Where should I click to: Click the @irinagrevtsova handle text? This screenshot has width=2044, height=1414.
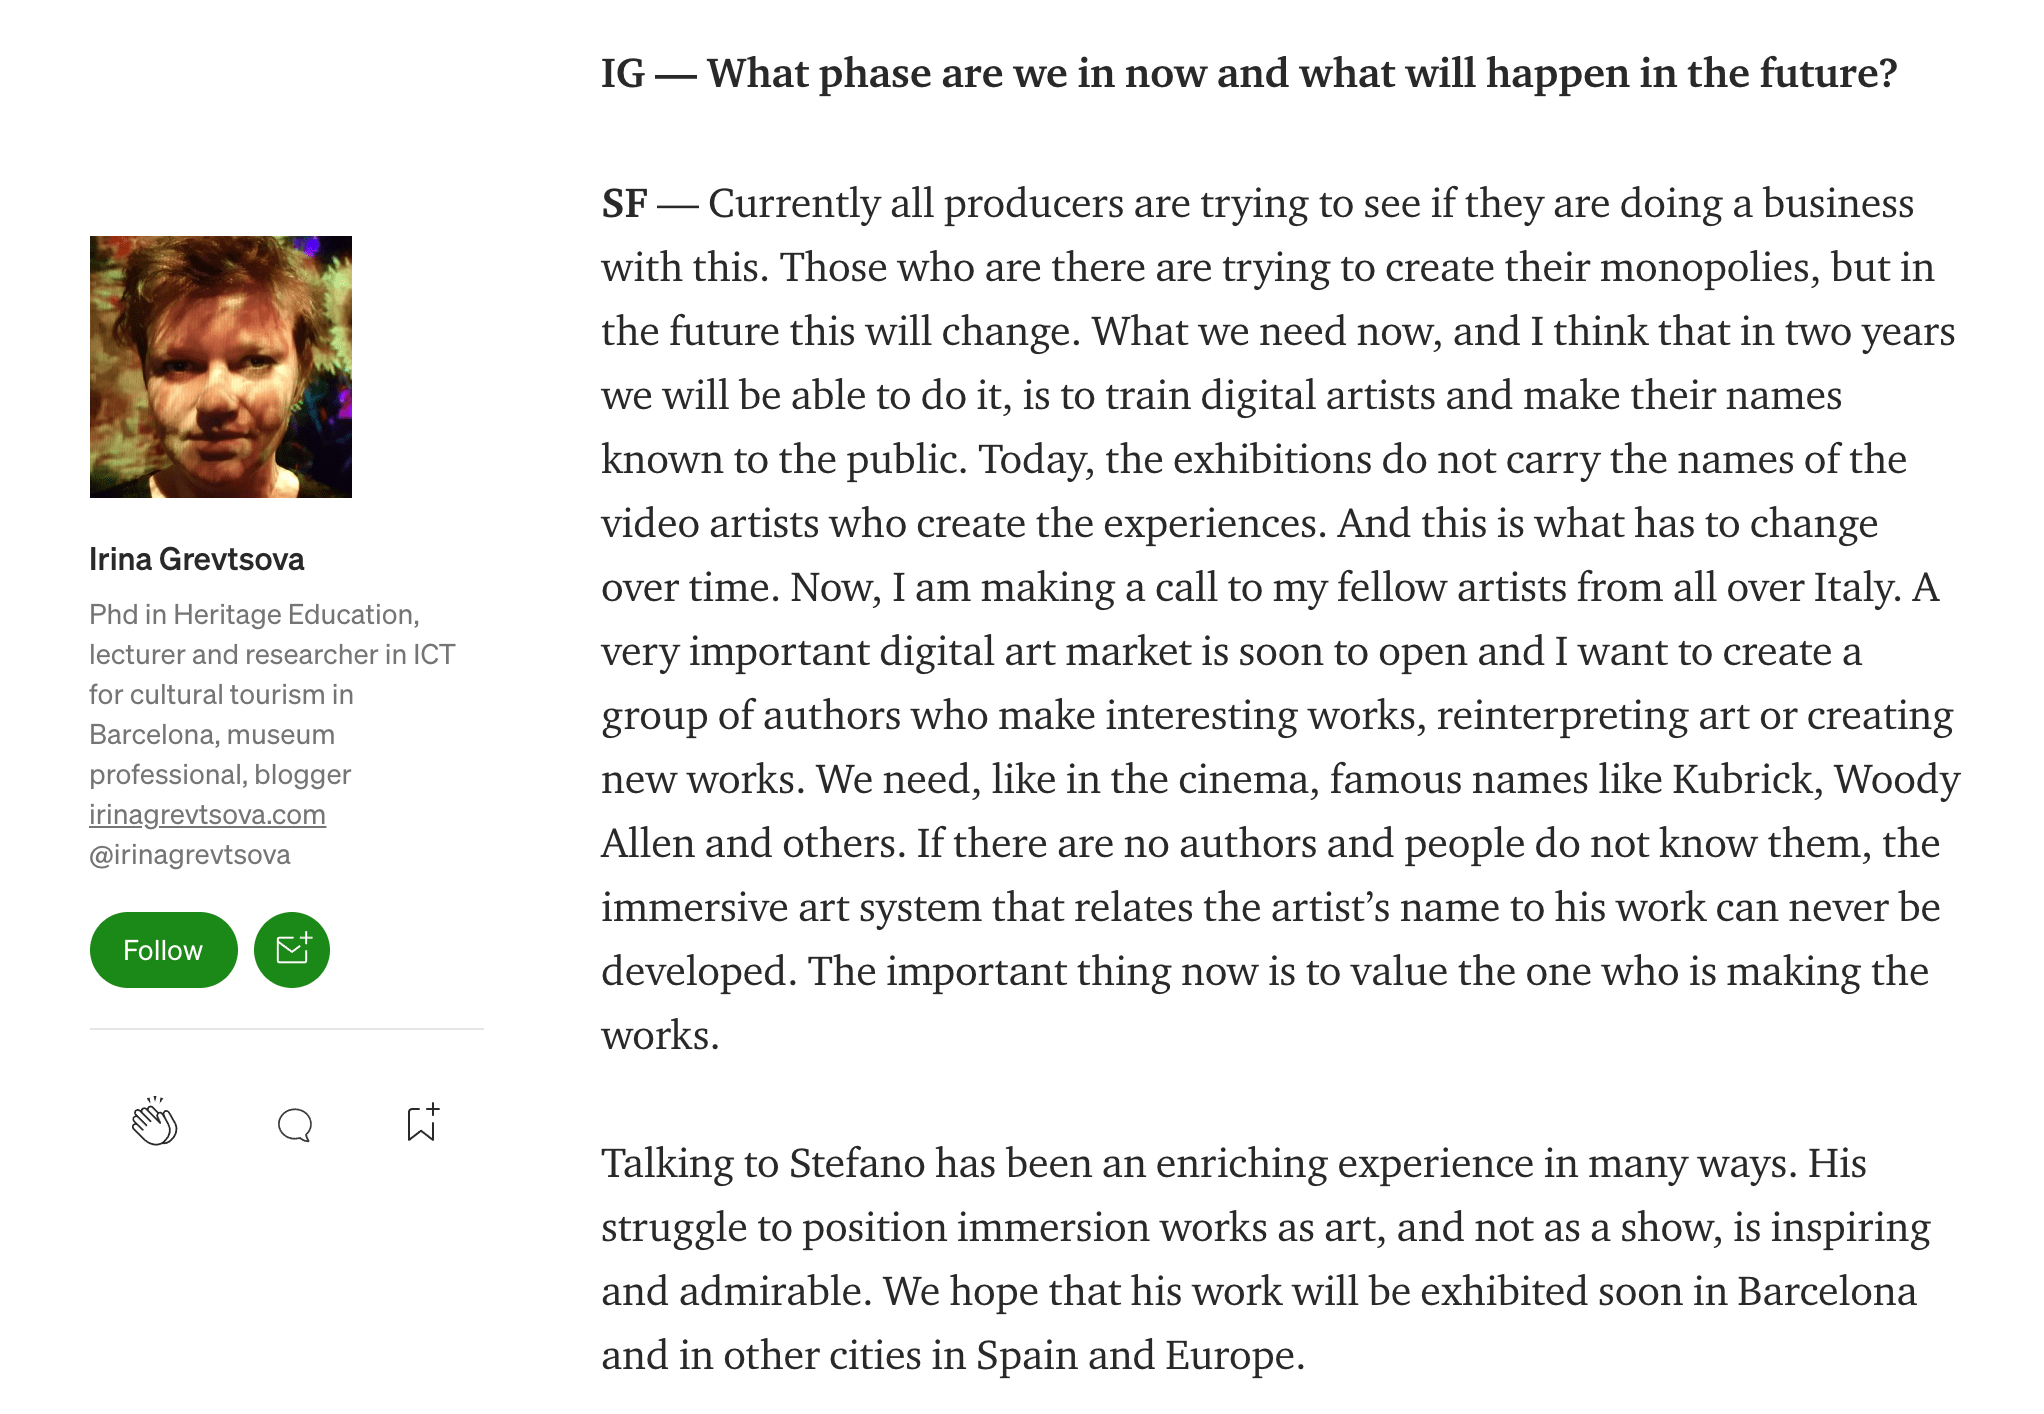tap(190, 854)
